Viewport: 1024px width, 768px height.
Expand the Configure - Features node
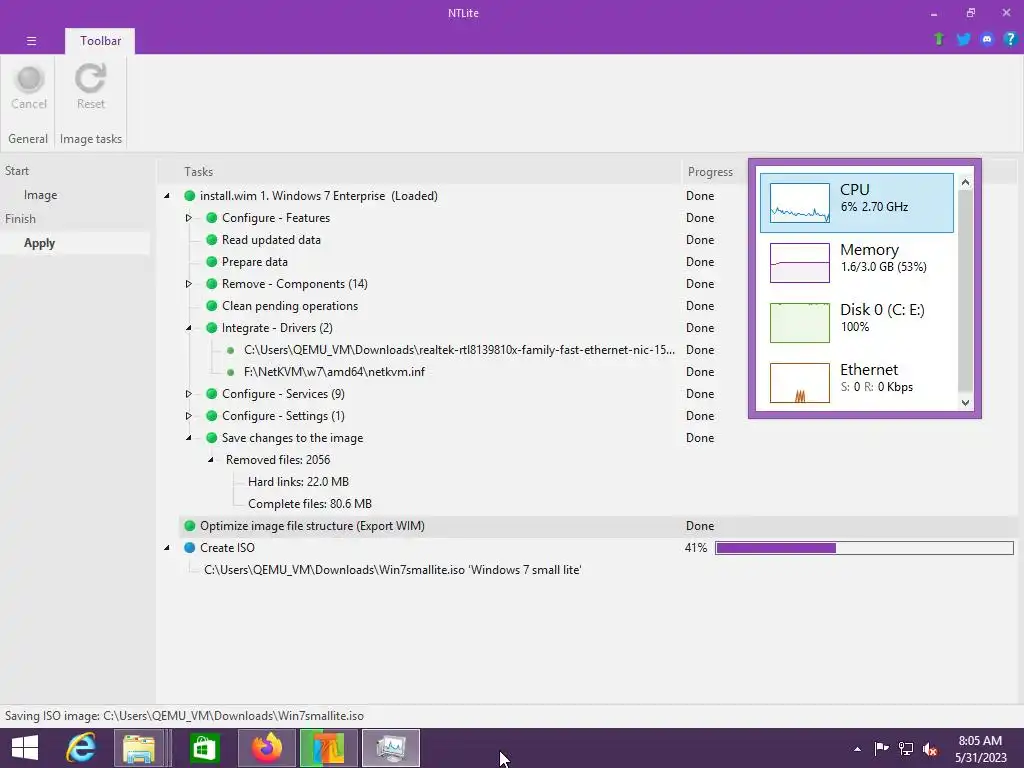[x=188, y=217]
